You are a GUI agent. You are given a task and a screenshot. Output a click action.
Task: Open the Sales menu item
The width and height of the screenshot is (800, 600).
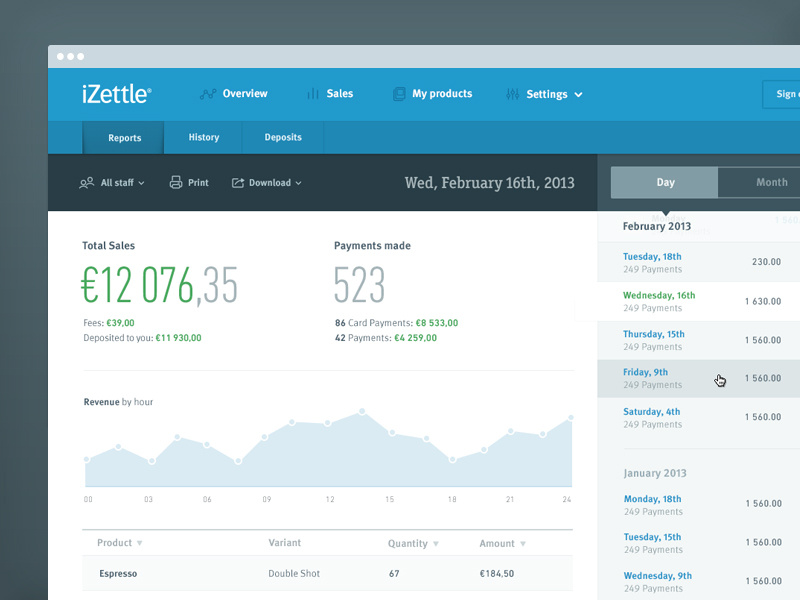(x=340, y=94)
